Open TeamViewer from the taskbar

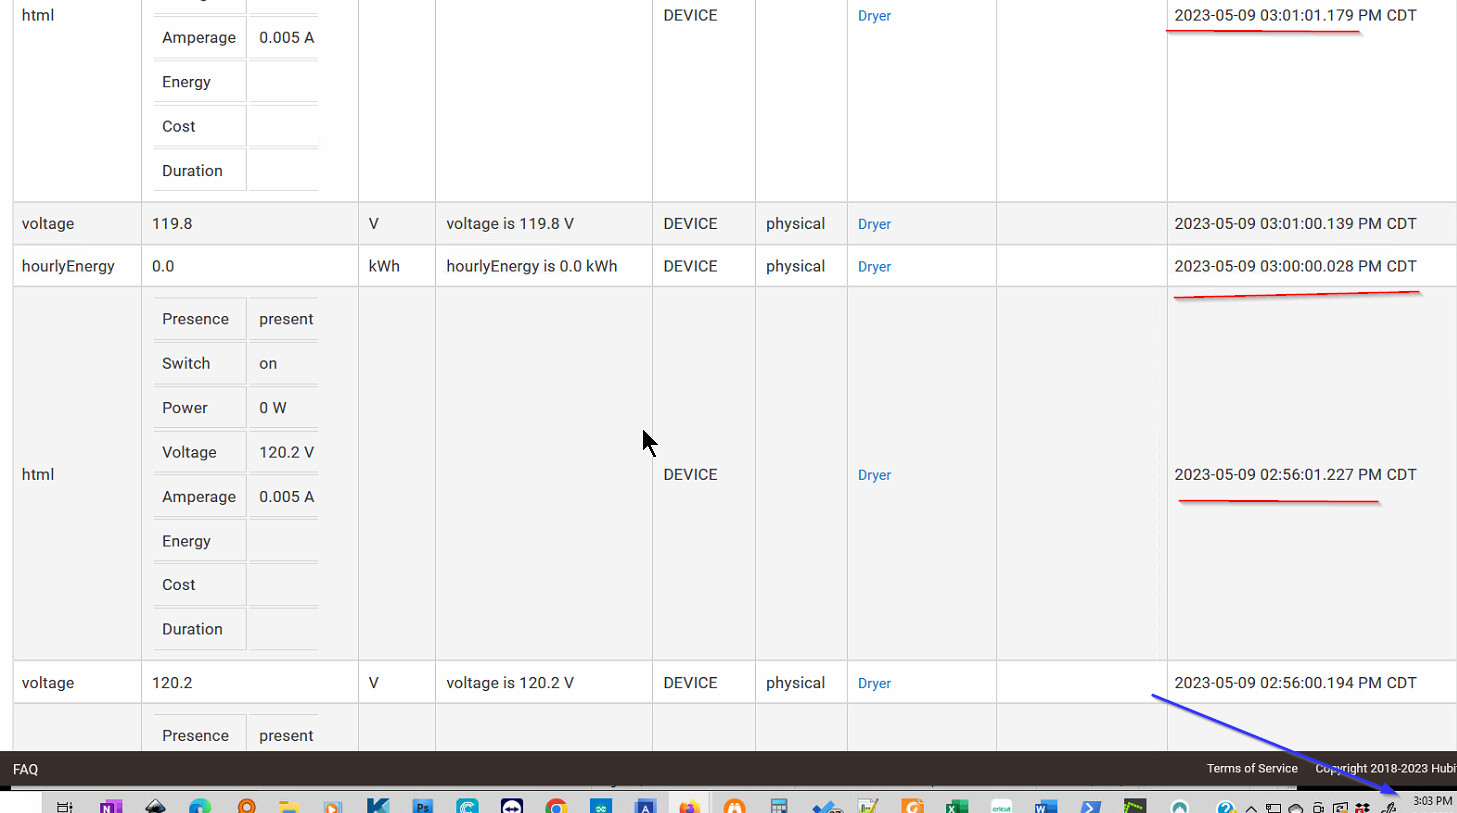tap(512, 806)
